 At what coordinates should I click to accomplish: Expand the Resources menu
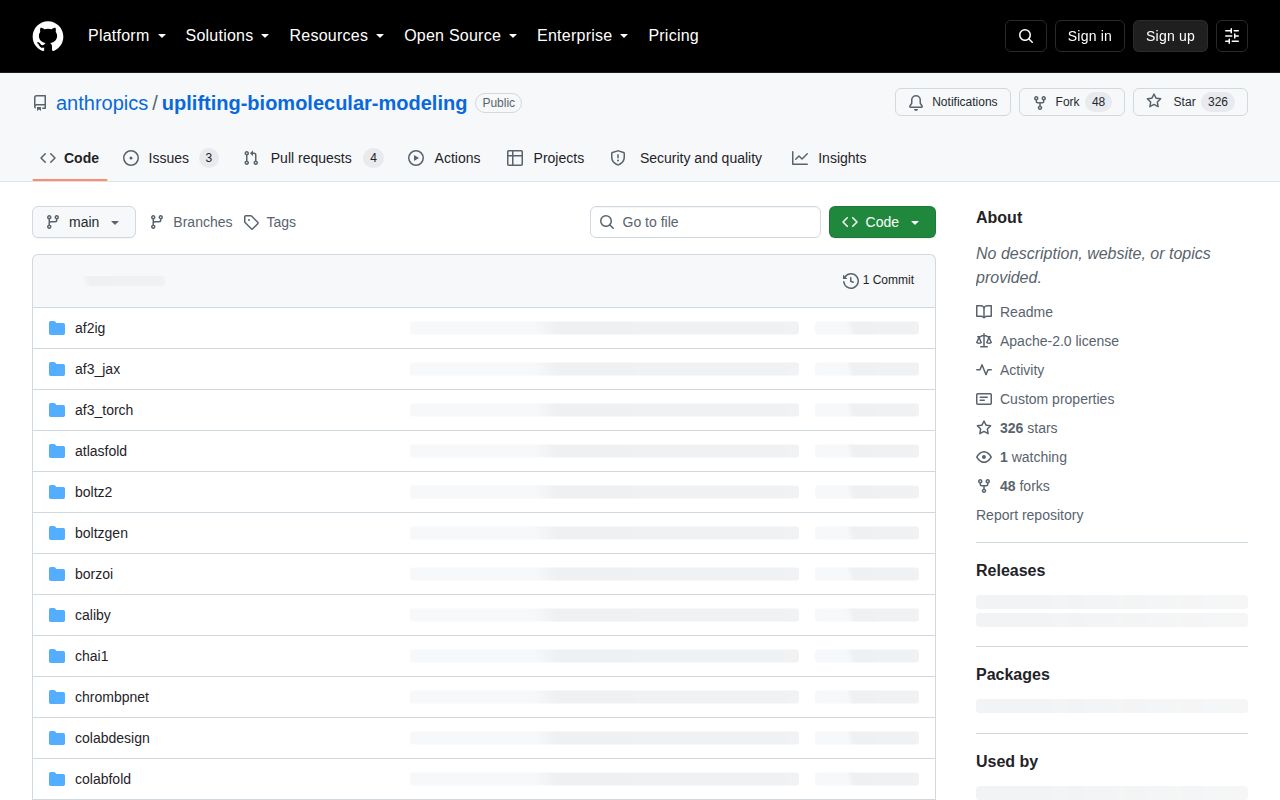pyautogui.click(x=337, y=36)
